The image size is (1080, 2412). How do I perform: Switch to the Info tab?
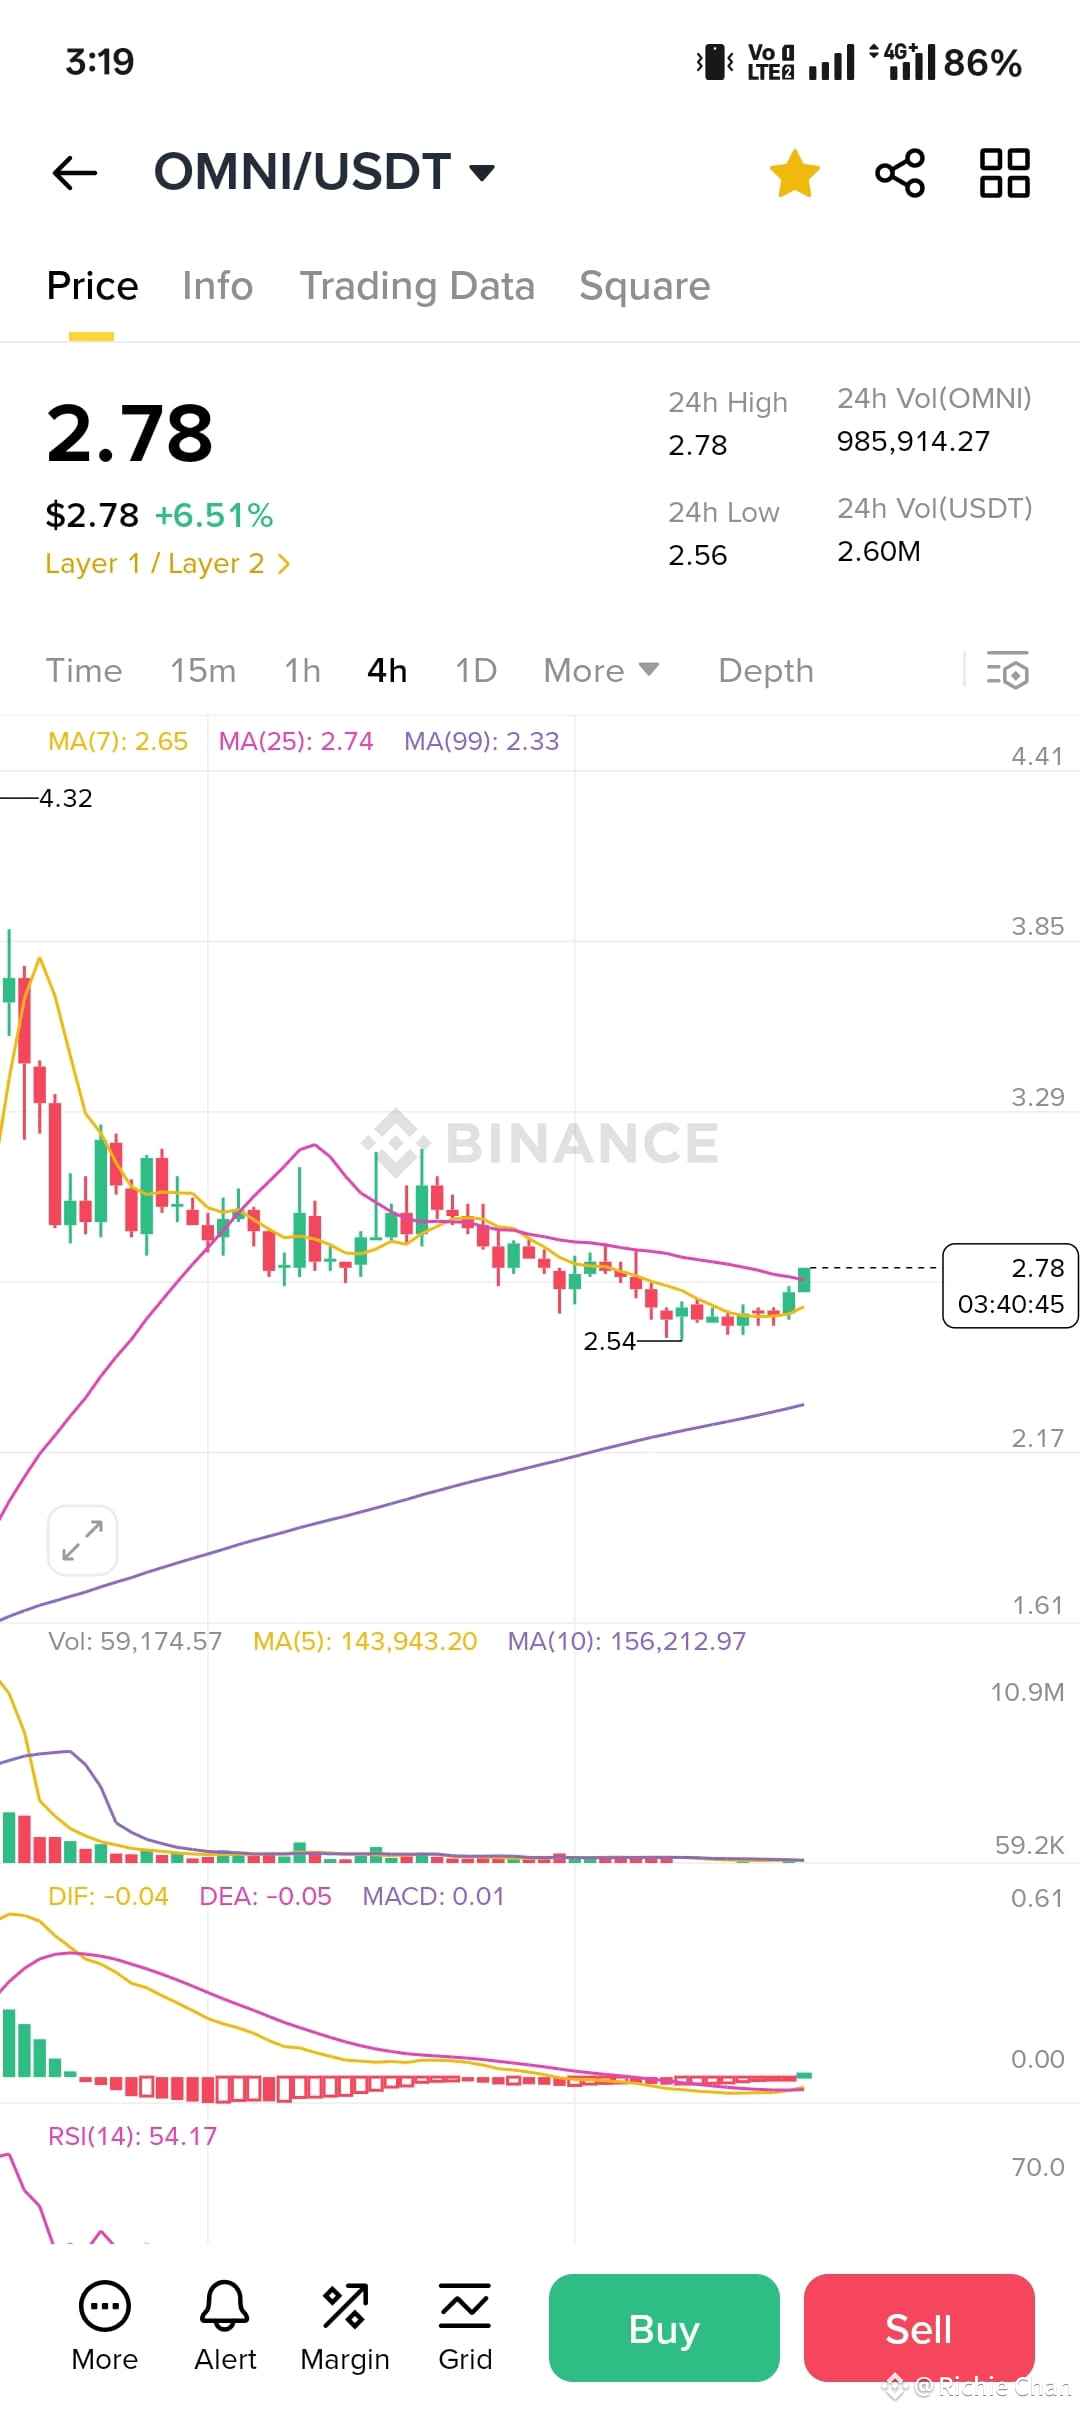point(217,286)
